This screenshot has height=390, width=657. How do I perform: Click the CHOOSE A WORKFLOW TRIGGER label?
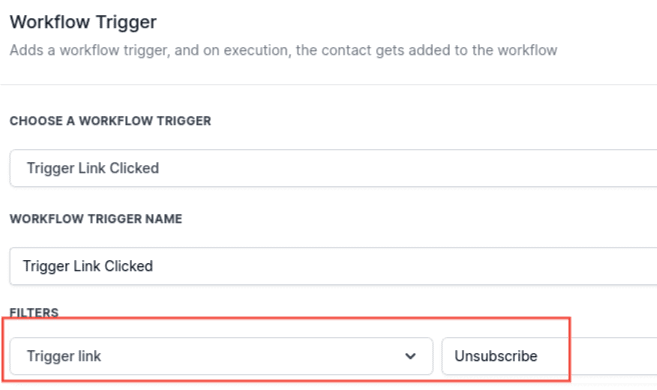coord(111,121)
